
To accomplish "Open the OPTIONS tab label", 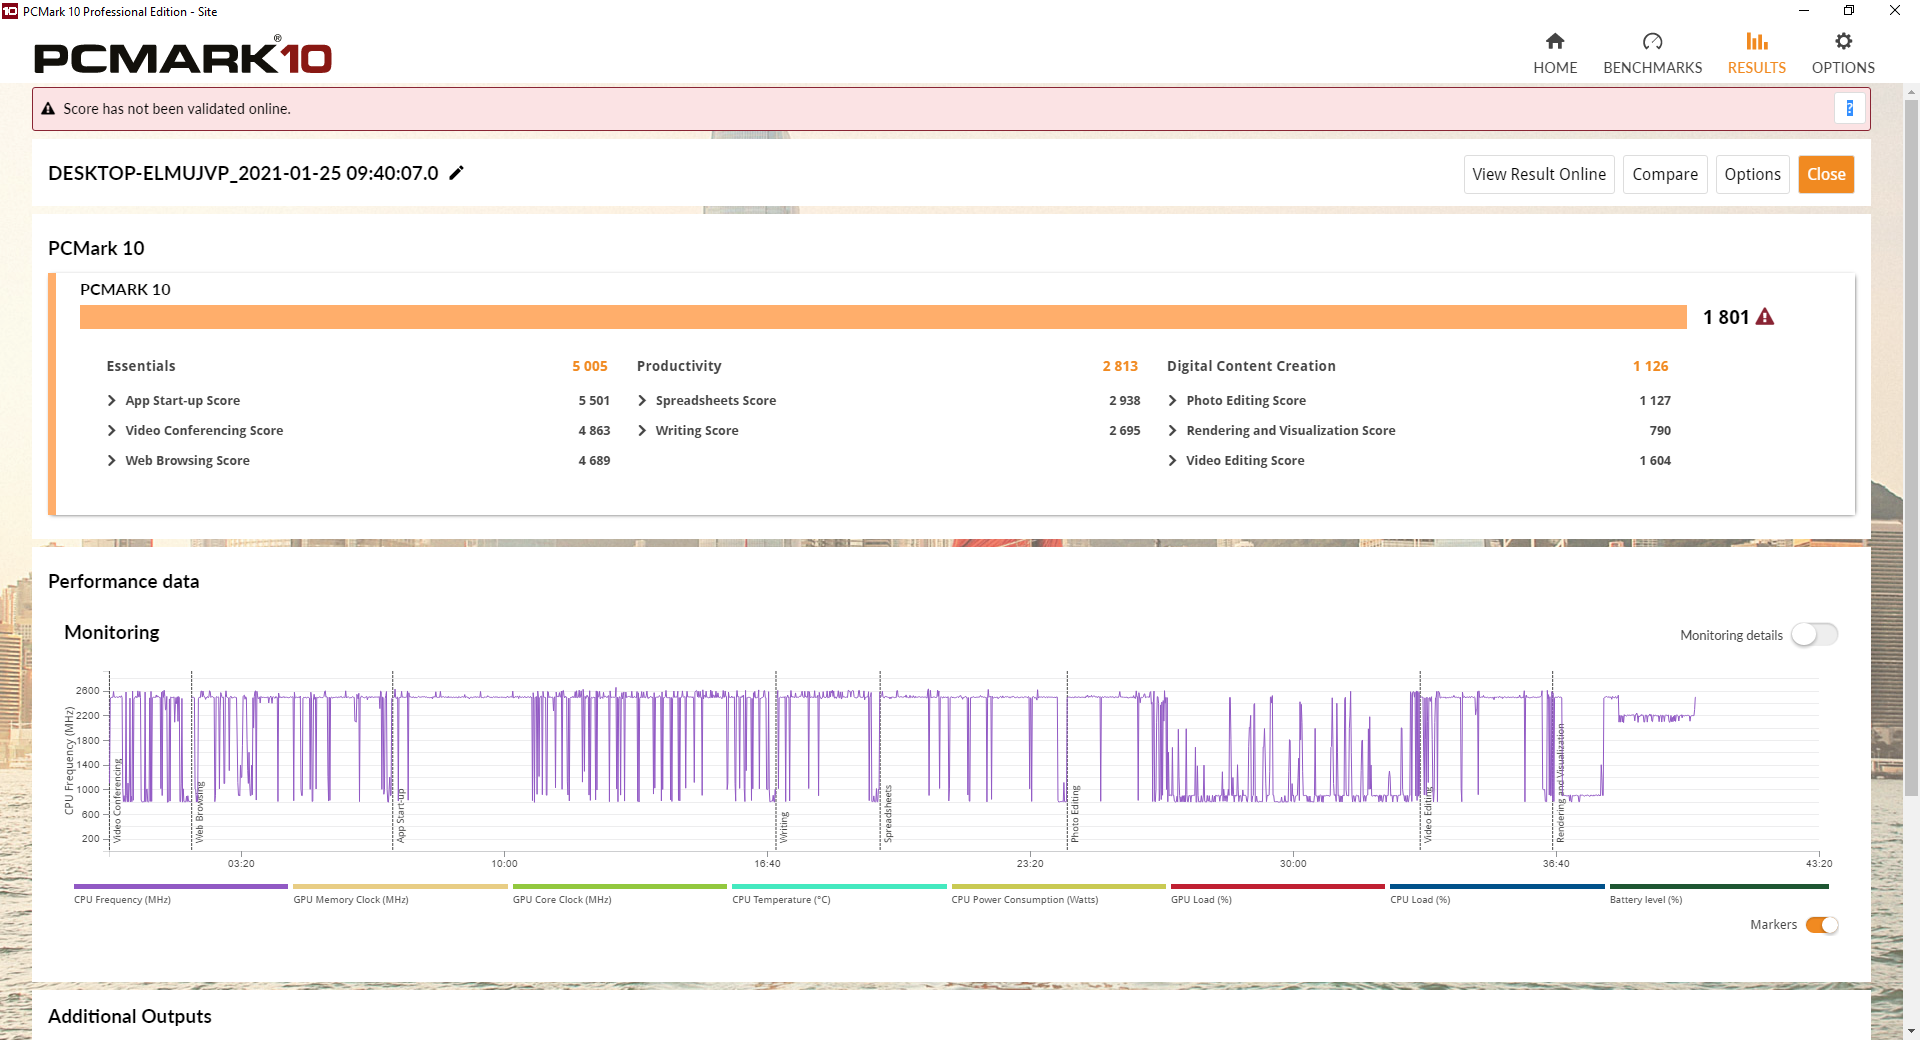I will click(x=1843, y=68).
